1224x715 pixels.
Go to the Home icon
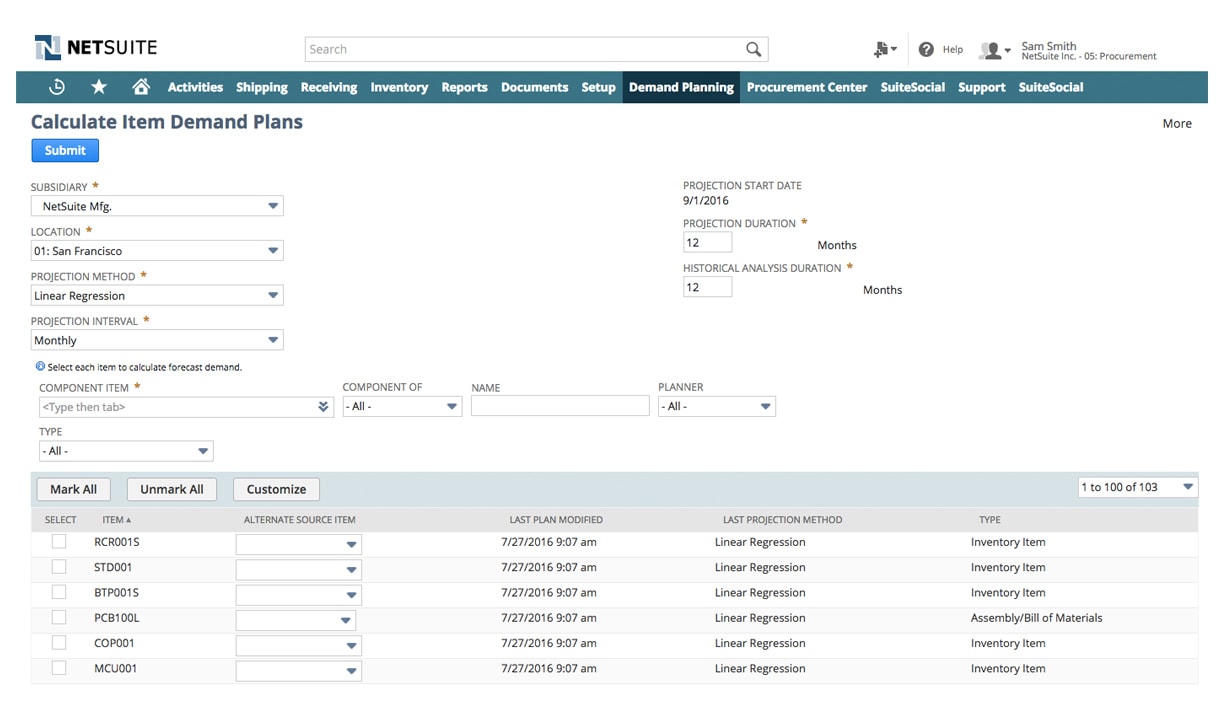pyautogui.click(x=141, y=87)
